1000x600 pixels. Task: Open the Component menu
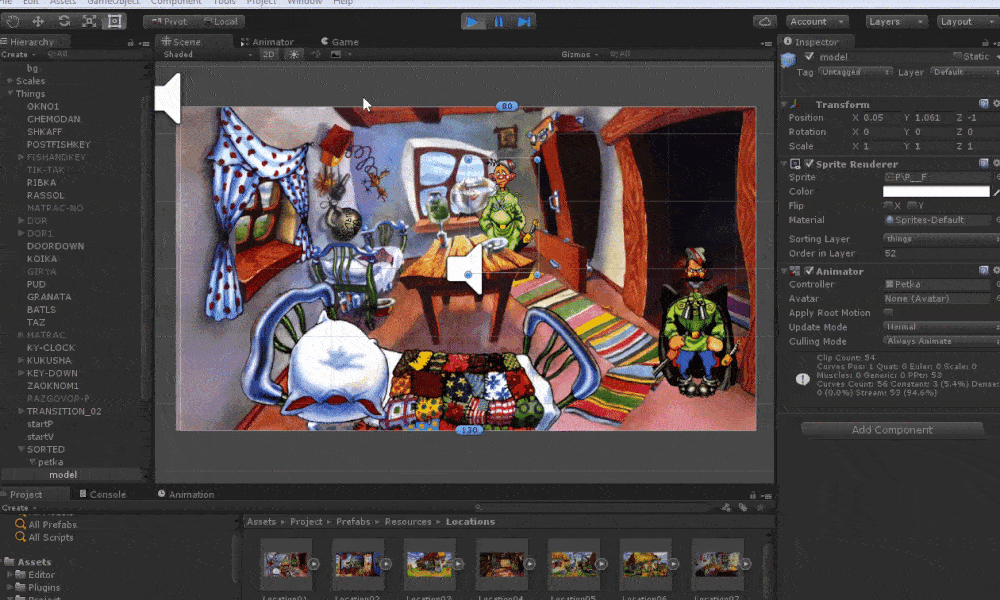coord(176,3)
